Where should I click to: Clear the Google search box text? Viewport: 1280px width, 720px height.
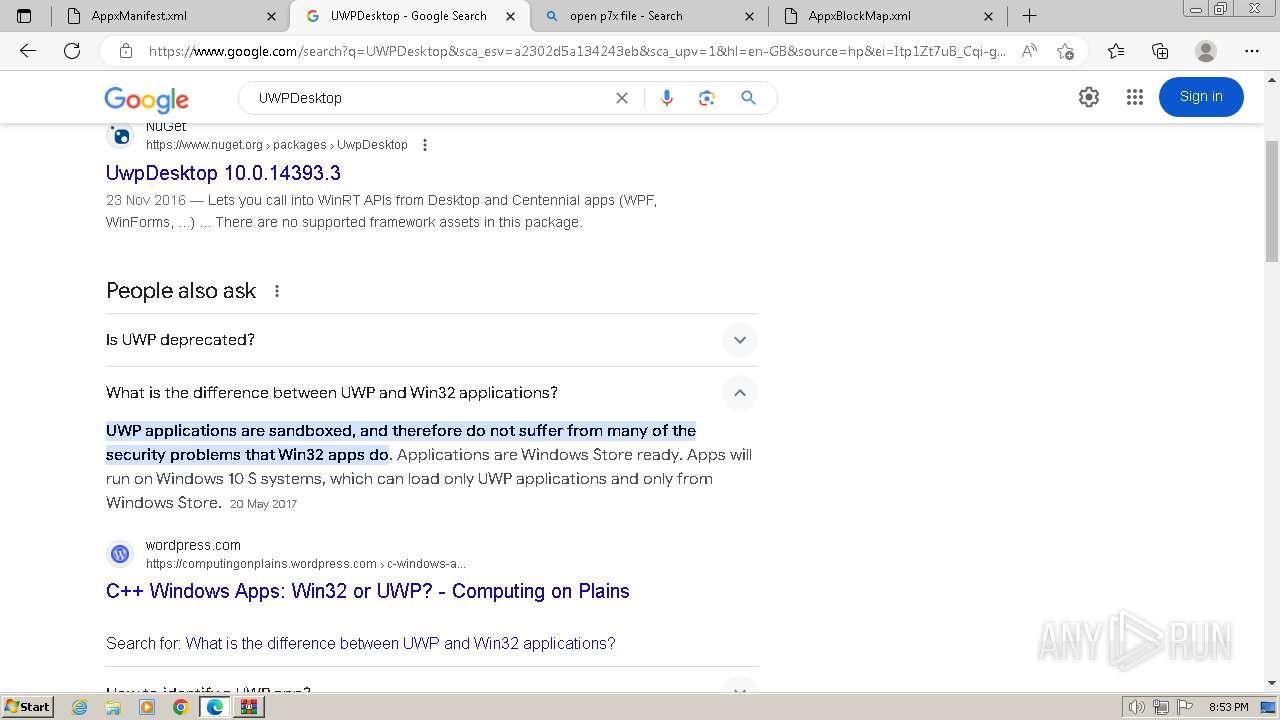622,98
